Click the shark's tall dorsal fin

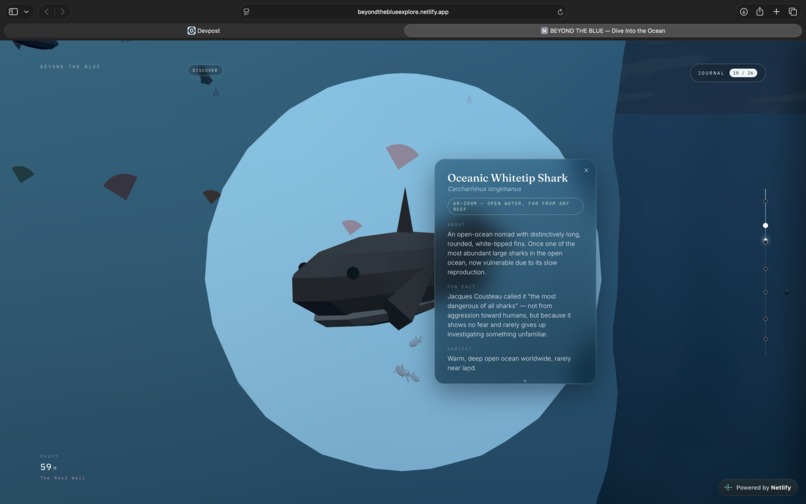[x=405, y=211]
